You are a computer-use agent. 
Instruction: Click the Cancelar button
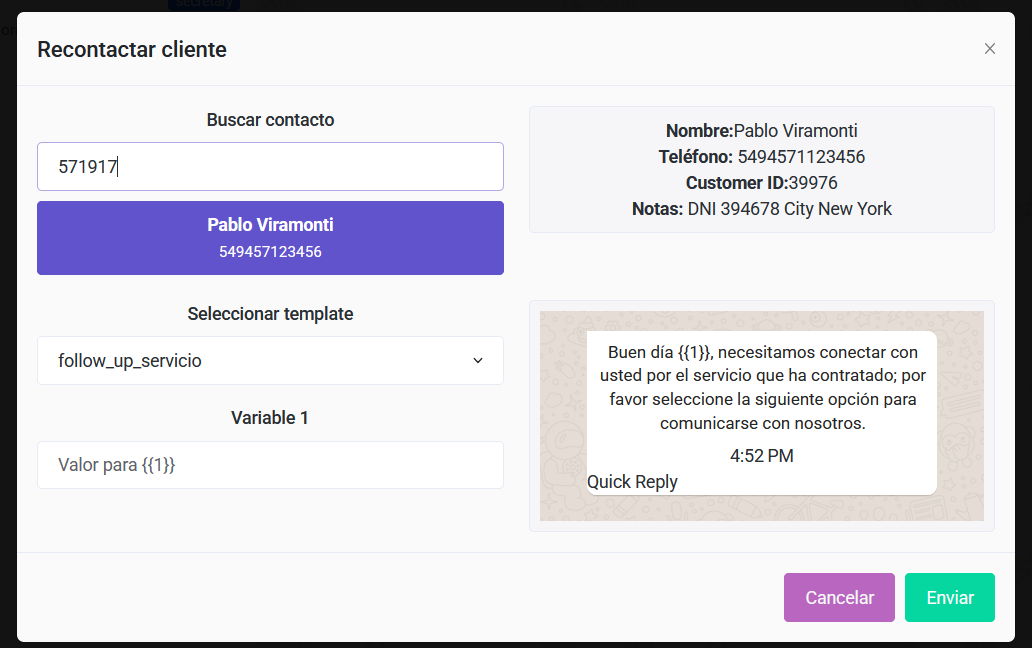tap(839, 597)
